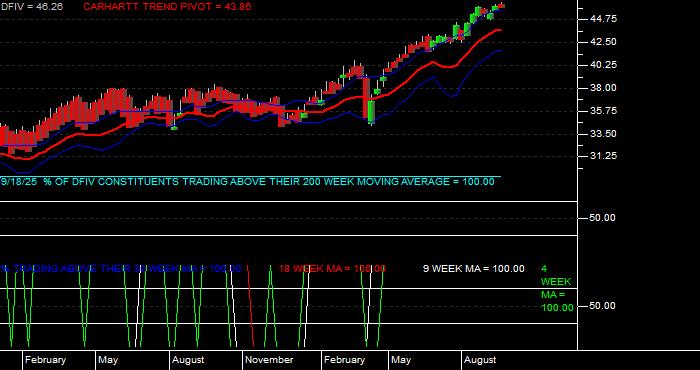Click the 35.75 price axis label
This screenshot has height=370, width=700.
pyautogui.click(x=604, y=111)
